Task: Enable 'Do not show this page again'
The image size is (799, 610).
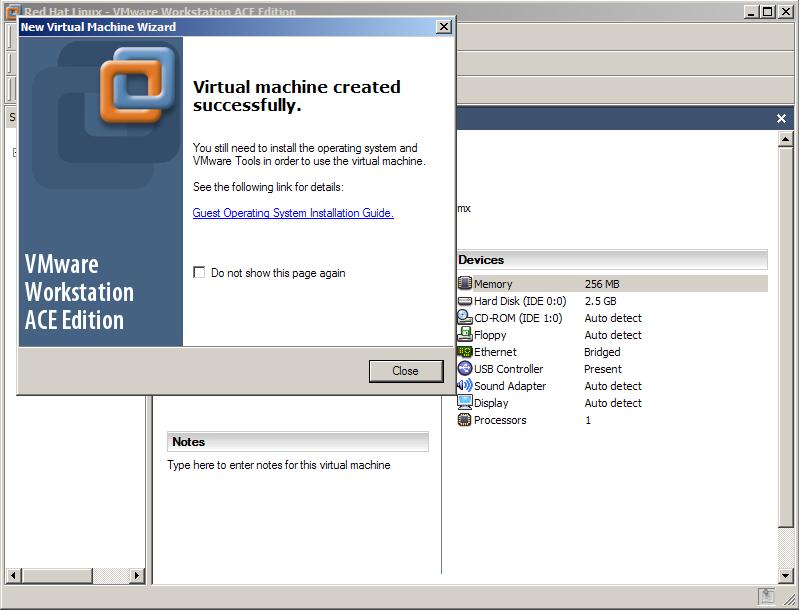Action: coord(199,273)
